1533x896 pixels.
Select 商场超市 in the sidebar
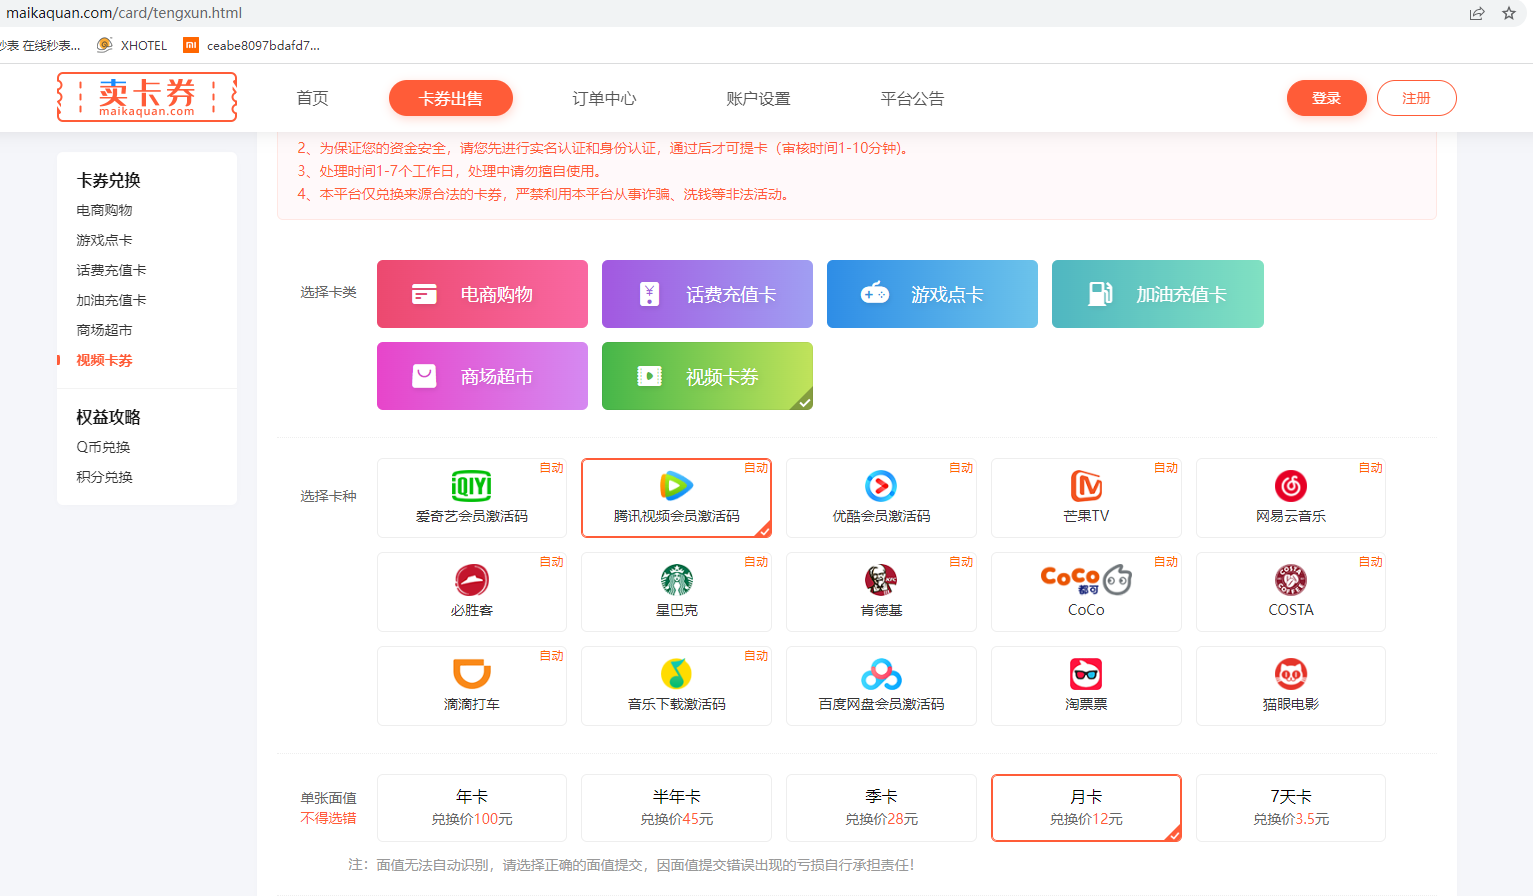pyautogui.click(x=104, y=330)
